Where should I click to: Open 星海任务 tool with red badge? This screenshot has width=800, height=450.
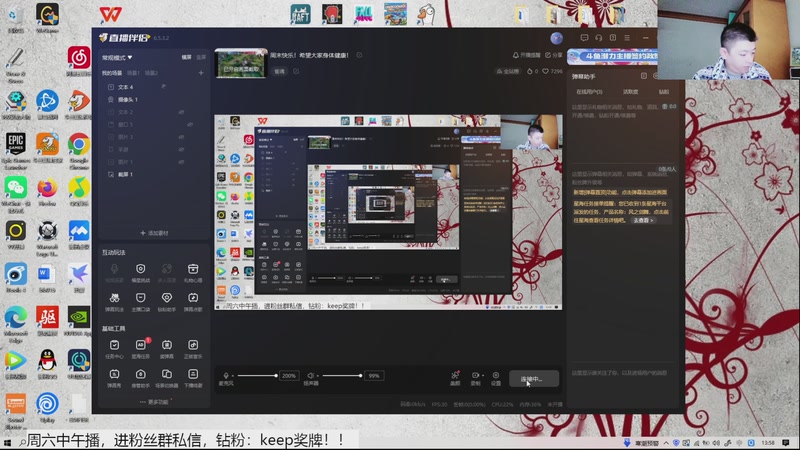(140, 349)
